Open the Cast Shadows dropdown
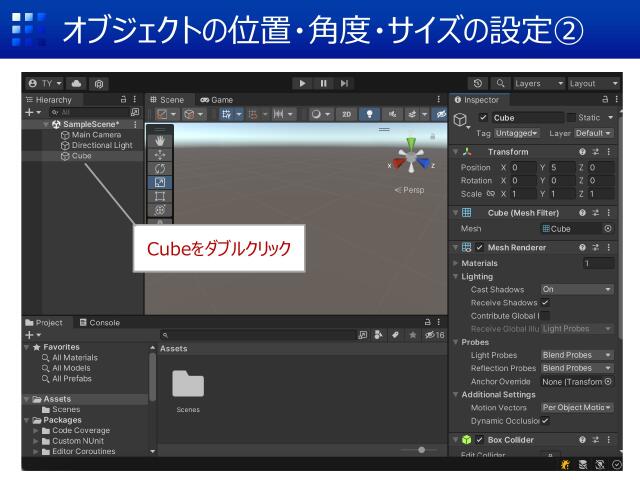640x480 pixels. (577, 289)
